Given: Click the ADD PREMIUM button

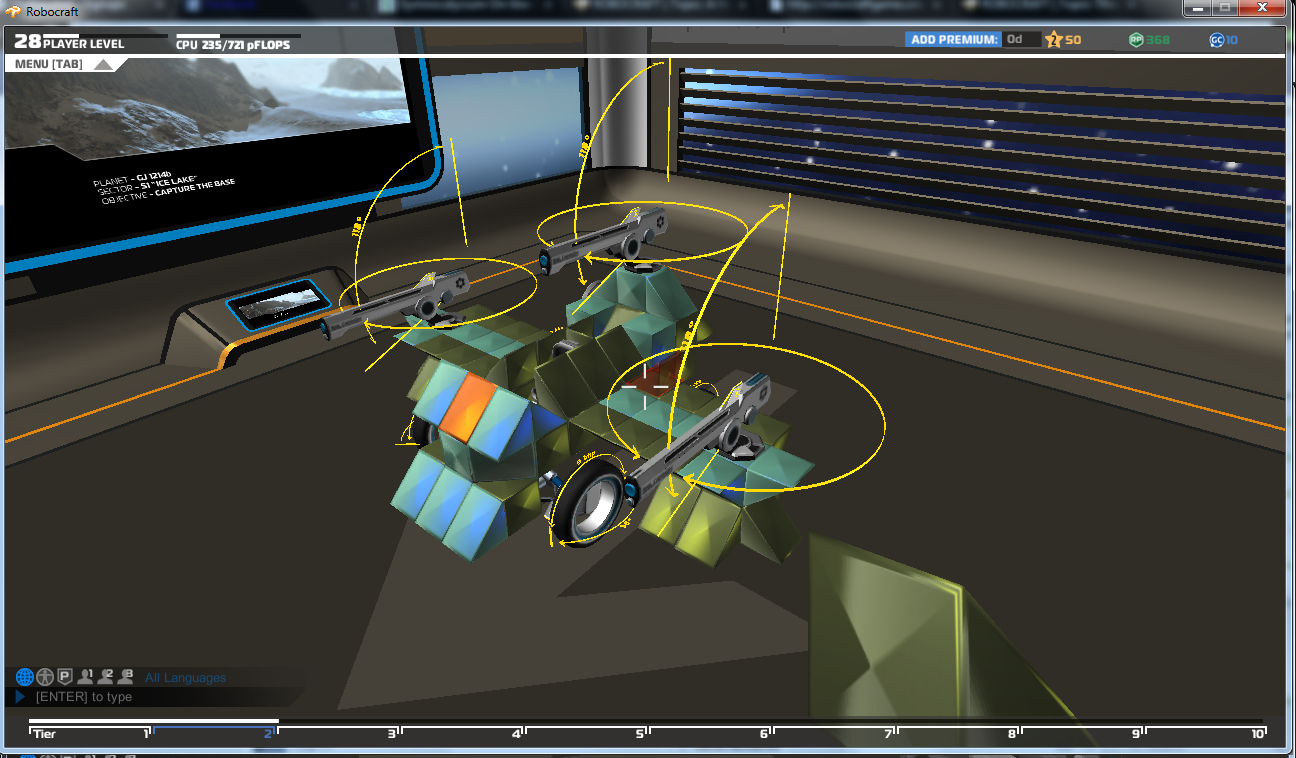Looking at the screenshot, I should tap(953, 39).
